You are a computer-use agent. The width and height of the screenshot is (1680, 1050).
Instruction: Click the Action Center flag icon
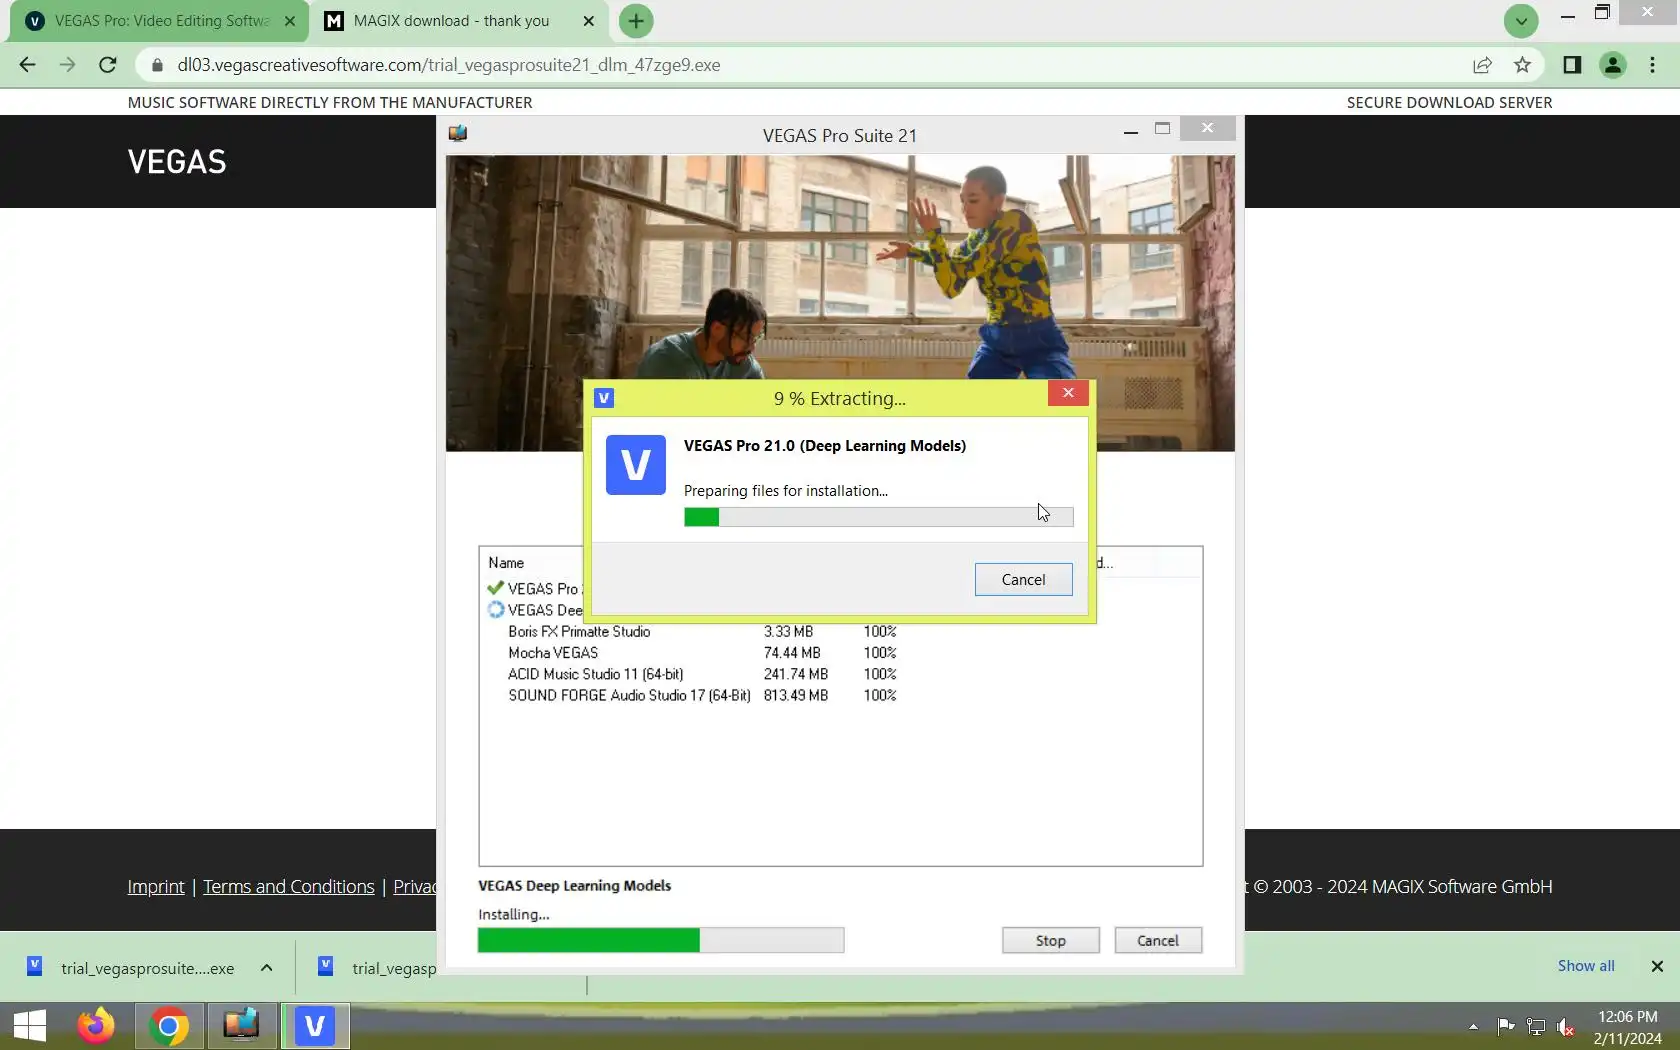[x=1505, y=1026]
